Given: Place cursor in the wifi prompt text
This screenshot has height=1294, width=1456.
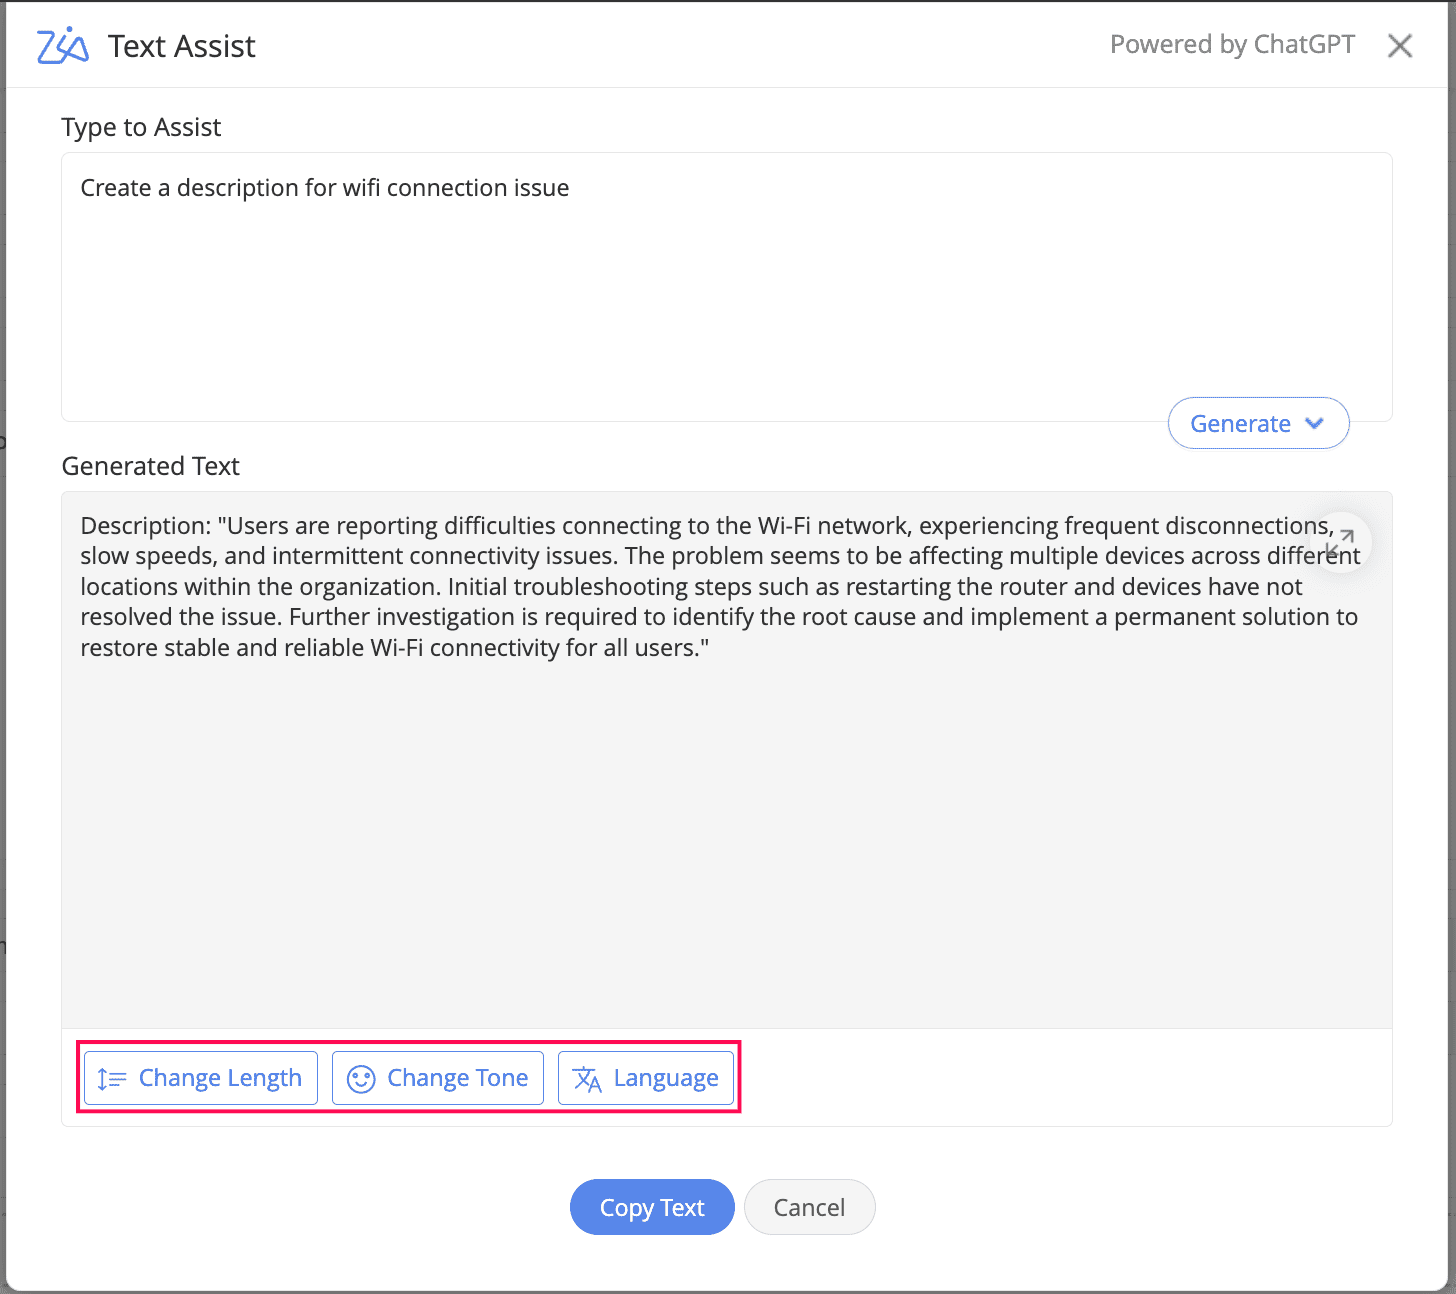Looking at the screenshot, I should (325, 188).
